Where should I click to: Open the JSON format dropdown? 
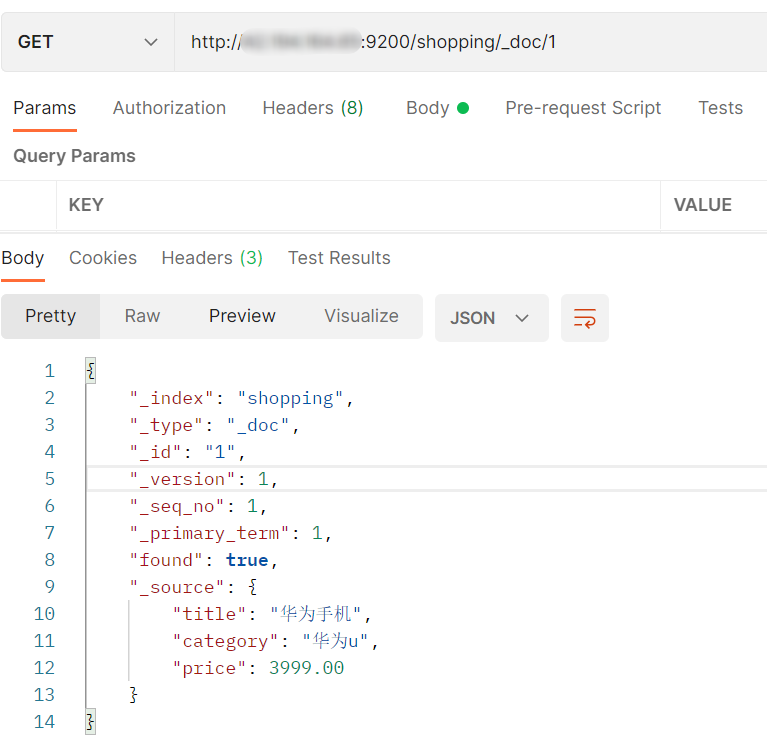490,318
